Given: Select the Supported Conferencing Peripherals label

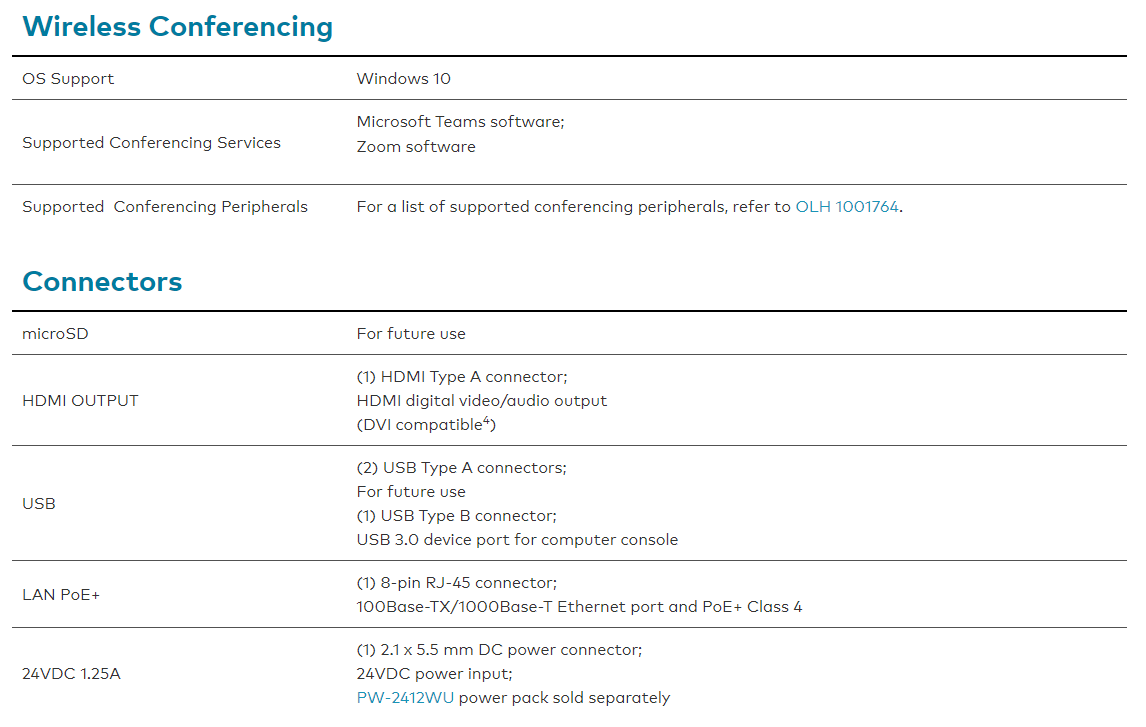Looking at the screenshot, I should pyautogui.click(x=165, y=207).
